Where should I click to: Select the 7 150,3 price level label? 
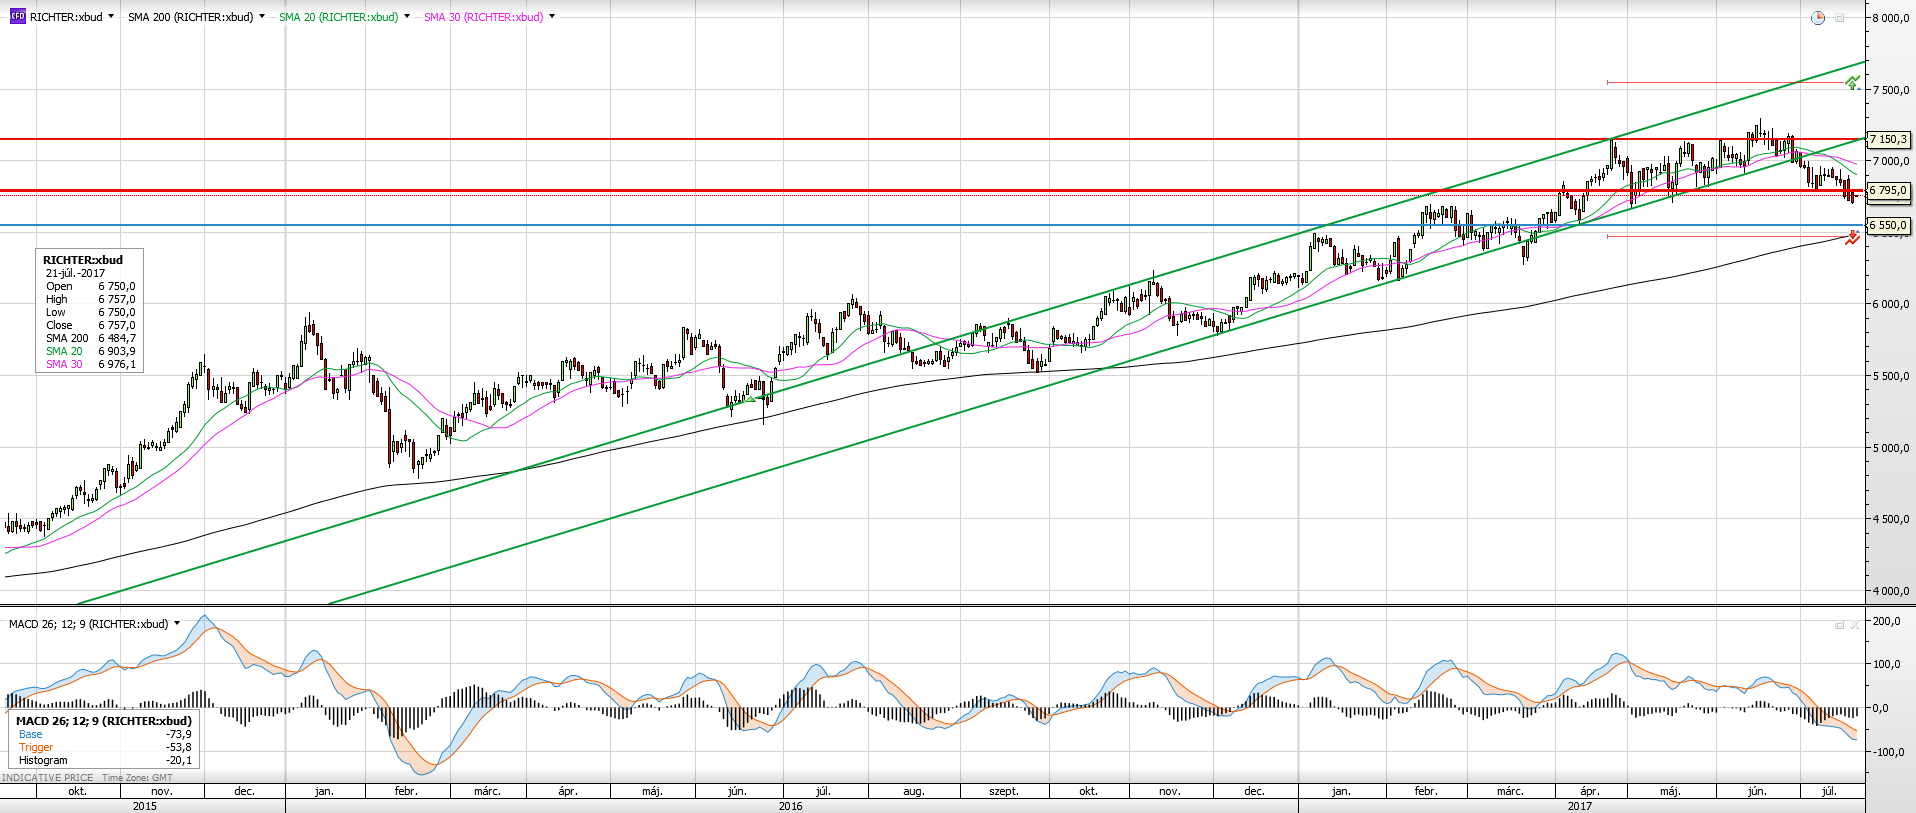click(1888, 140)
